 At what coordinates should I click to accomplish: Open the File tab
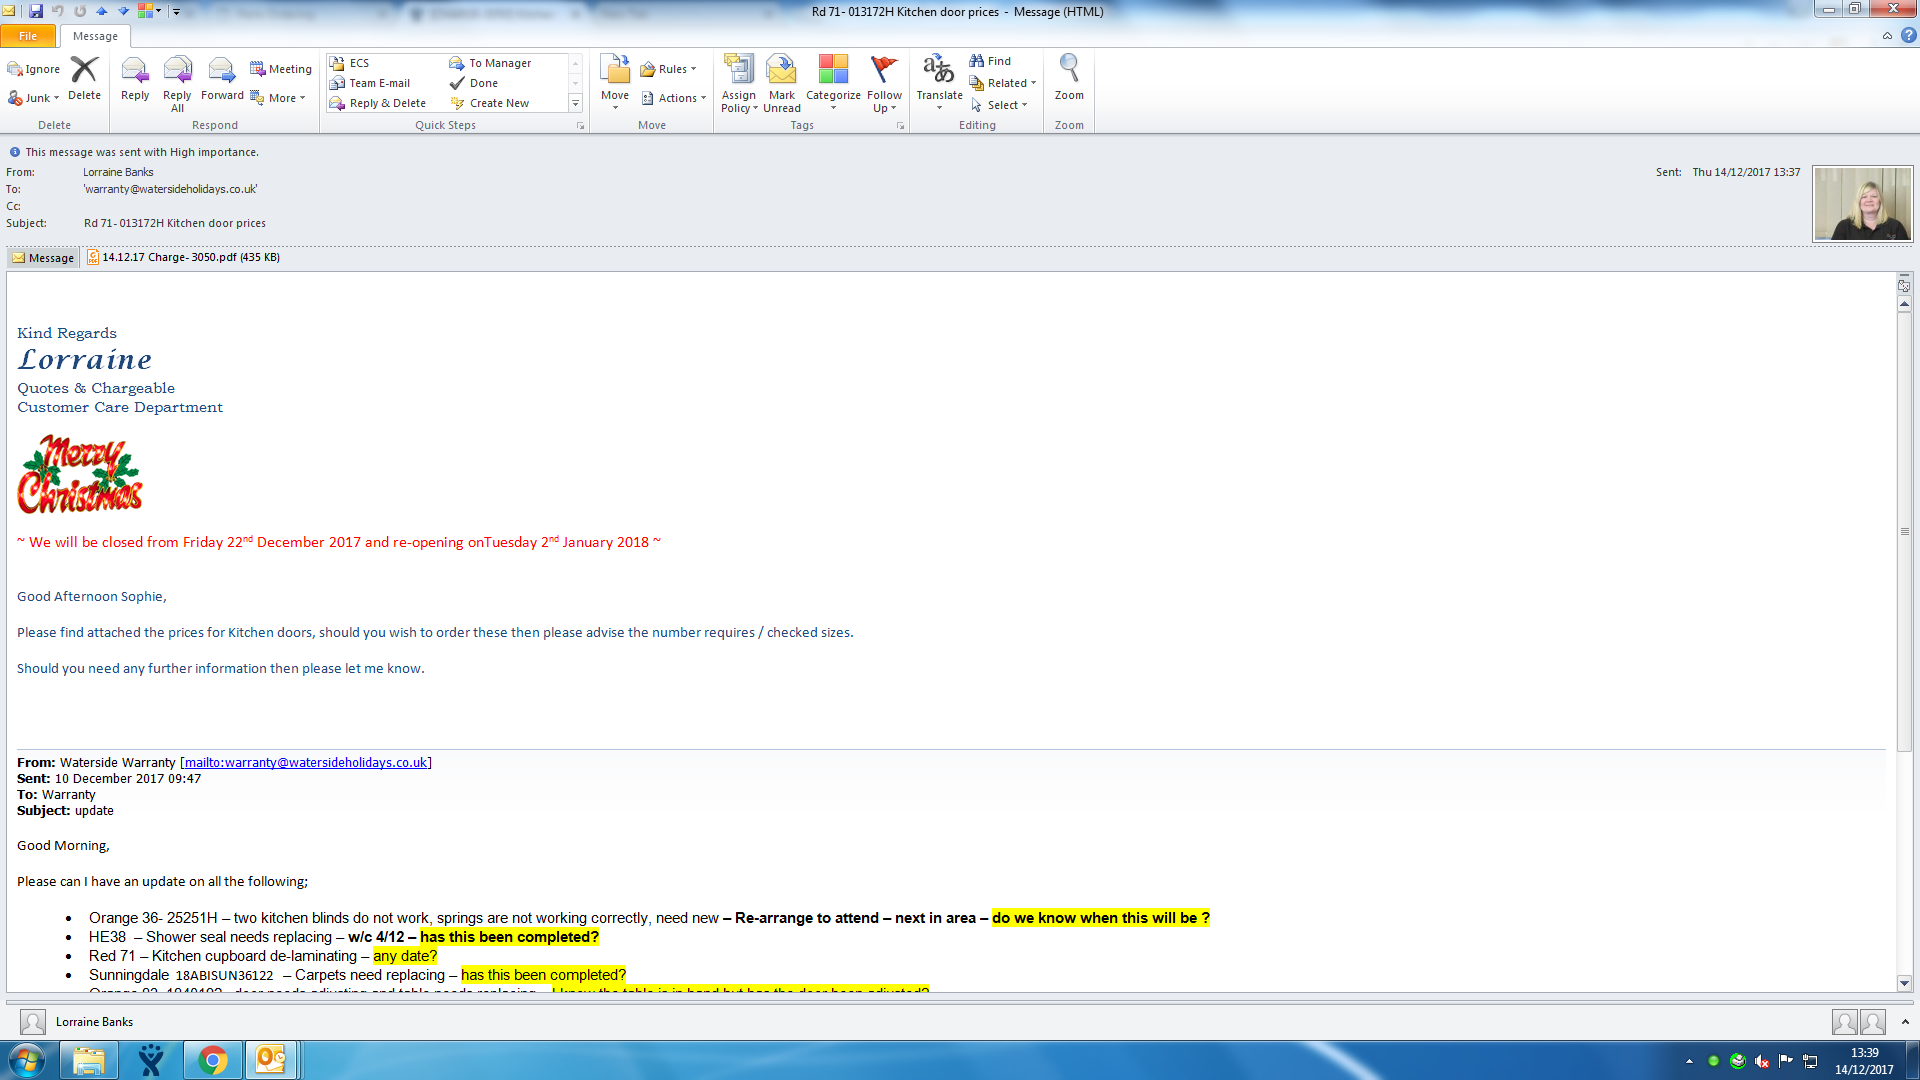pyautogui.click(x=28, y=36)
